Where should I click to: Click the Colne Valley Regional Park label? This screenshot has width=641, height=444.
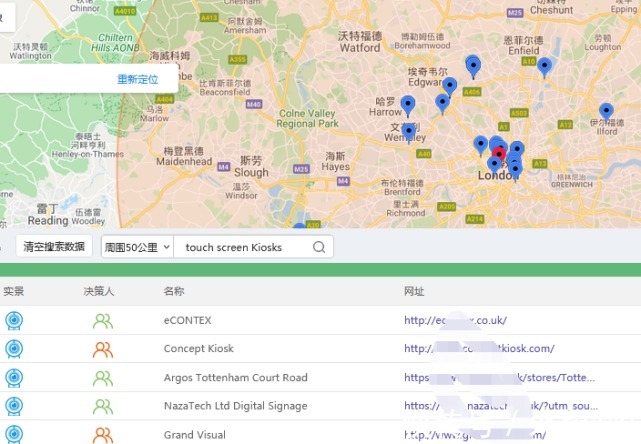[307, 119]
